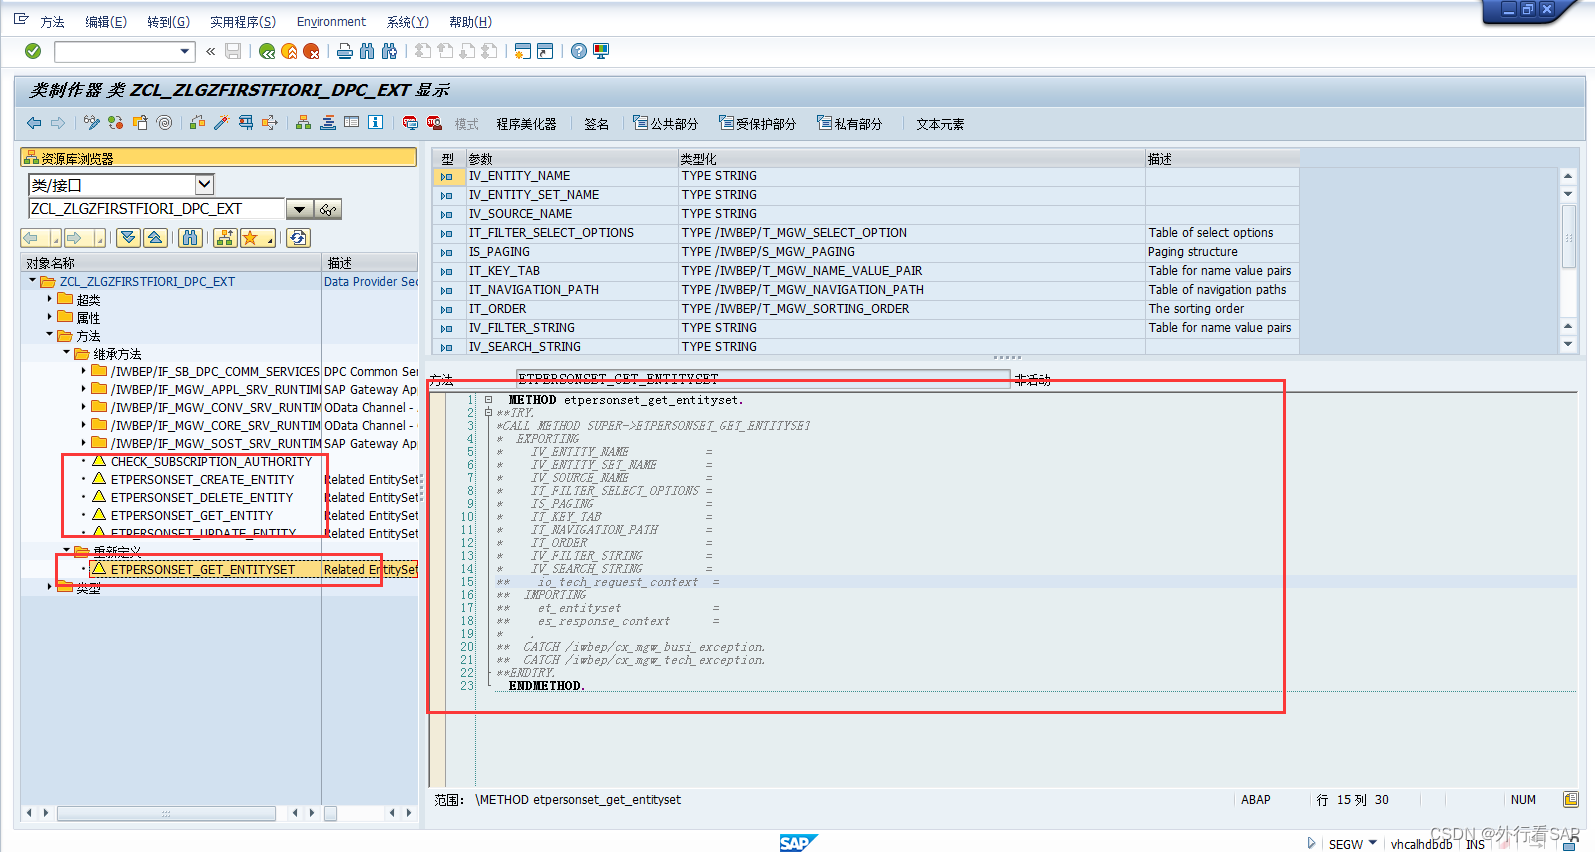Viewport: 1595px width, 852px height.
Task: Click the repository browser horizontal scrollbar
Action: [166, 813]
